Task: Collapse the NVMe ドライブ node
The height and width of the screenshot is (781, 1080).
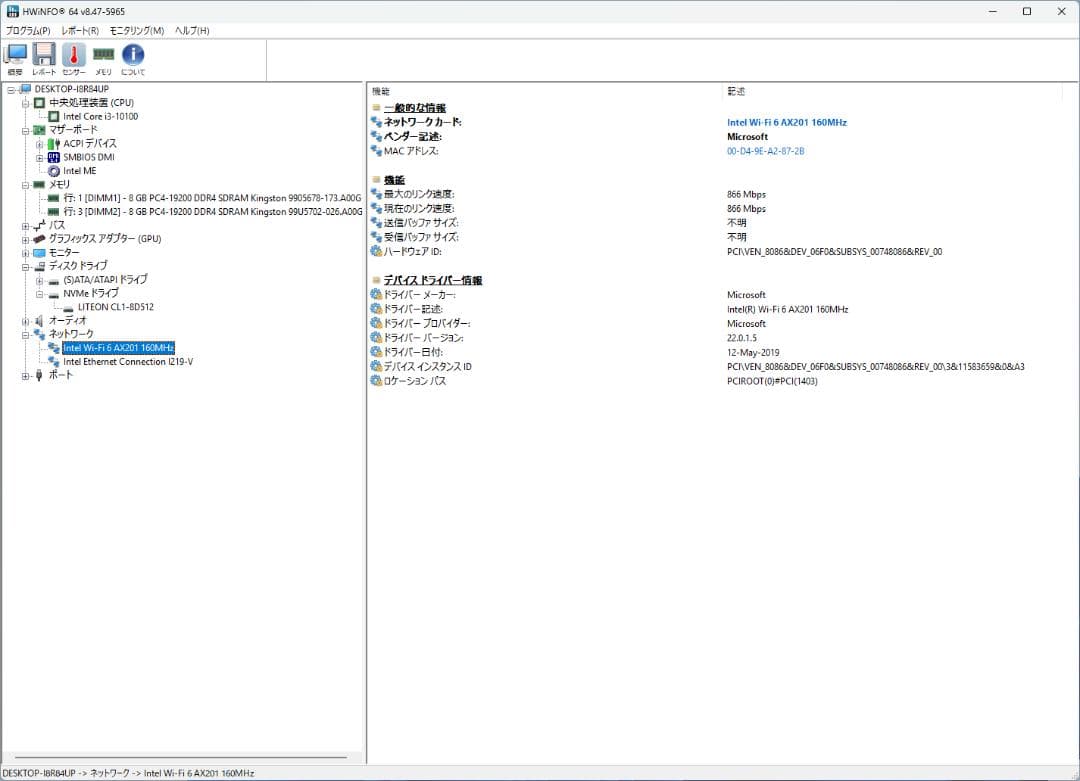Action: coord(40,294)
